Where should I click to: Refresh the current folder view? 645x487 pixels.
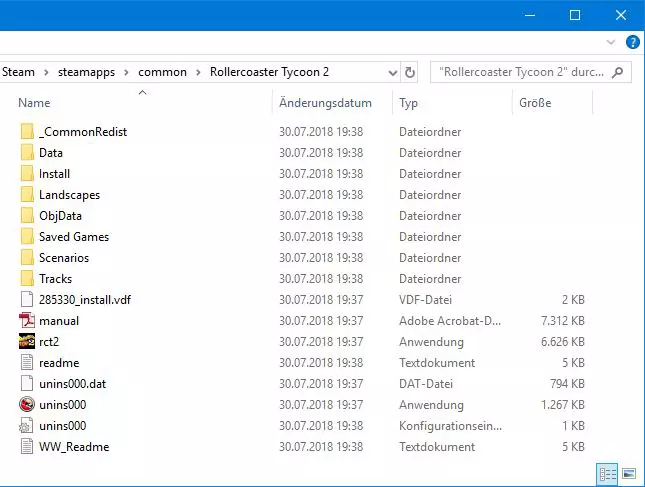410,72
